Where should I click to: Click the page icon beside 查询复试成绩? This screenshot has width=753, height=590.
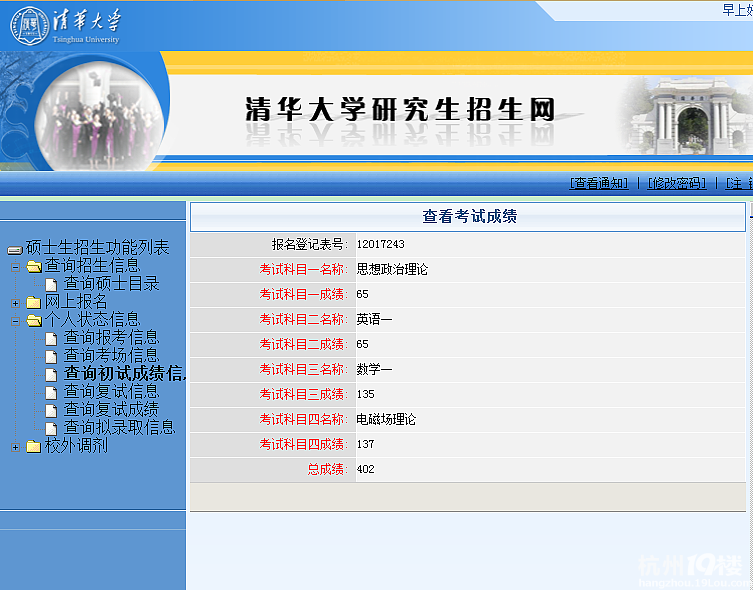(x=51, y=411)
